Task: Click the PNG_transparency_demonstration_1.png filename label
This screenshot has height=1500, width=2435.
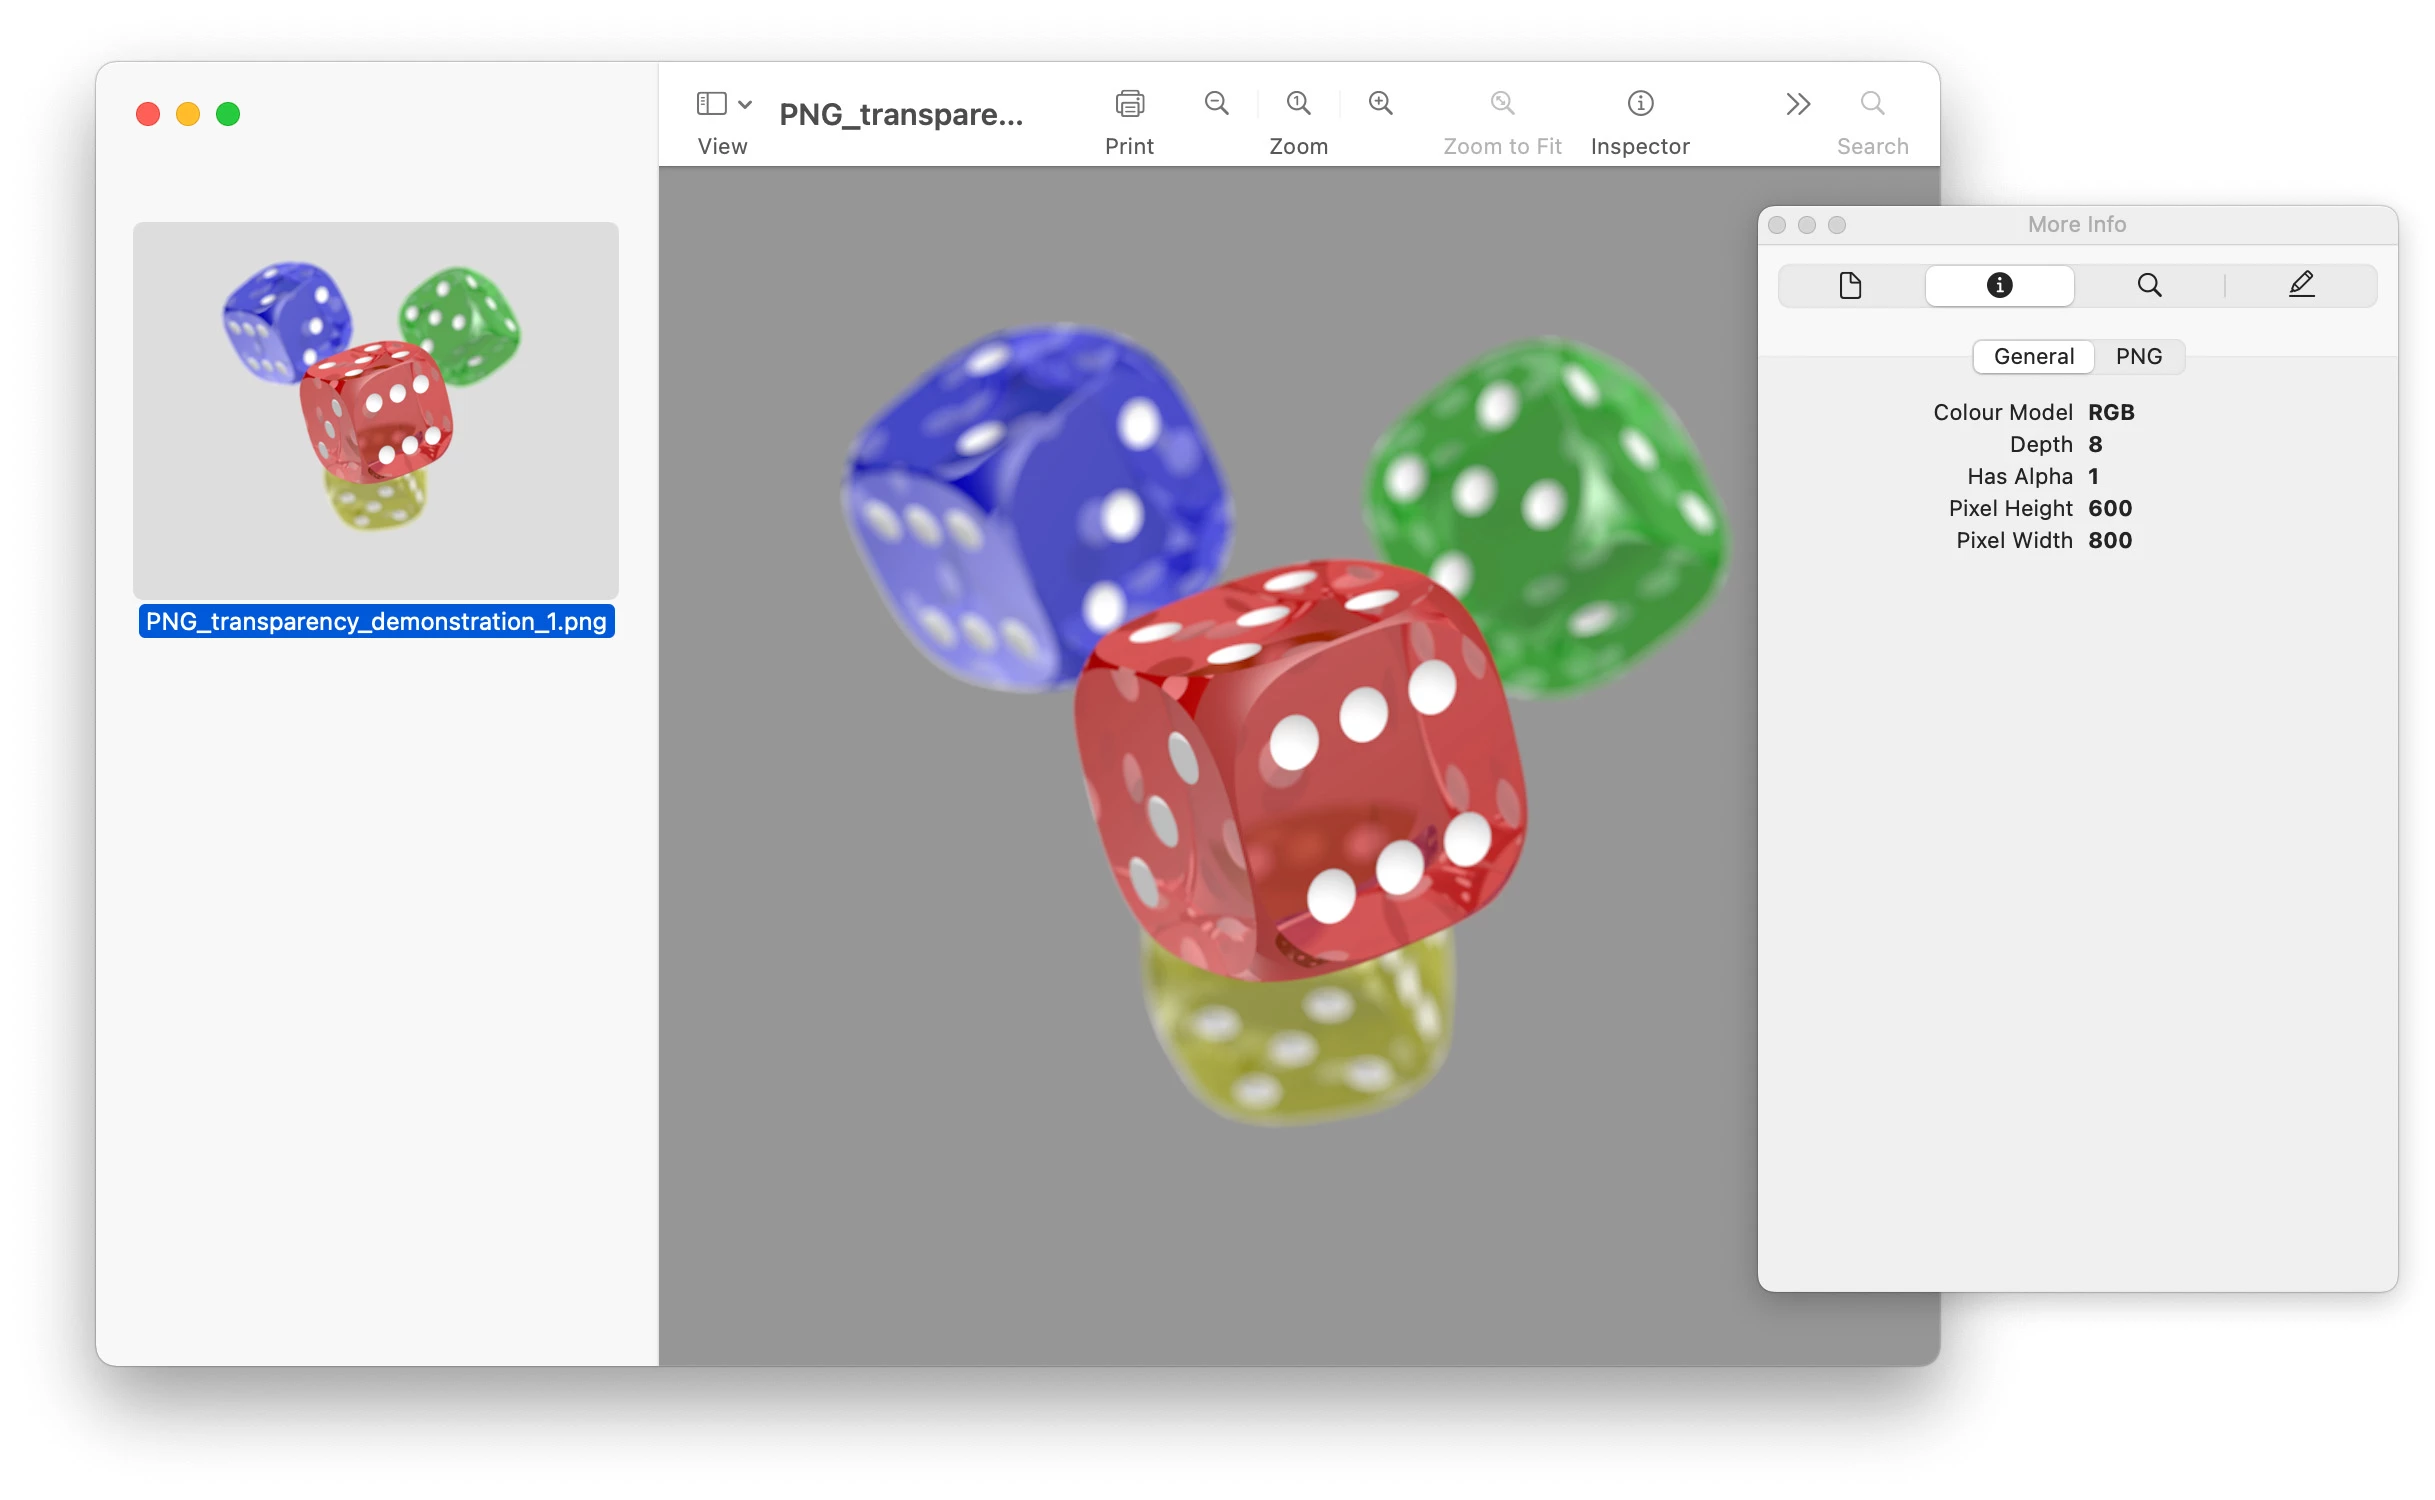Action: click(x=376, y=622)
